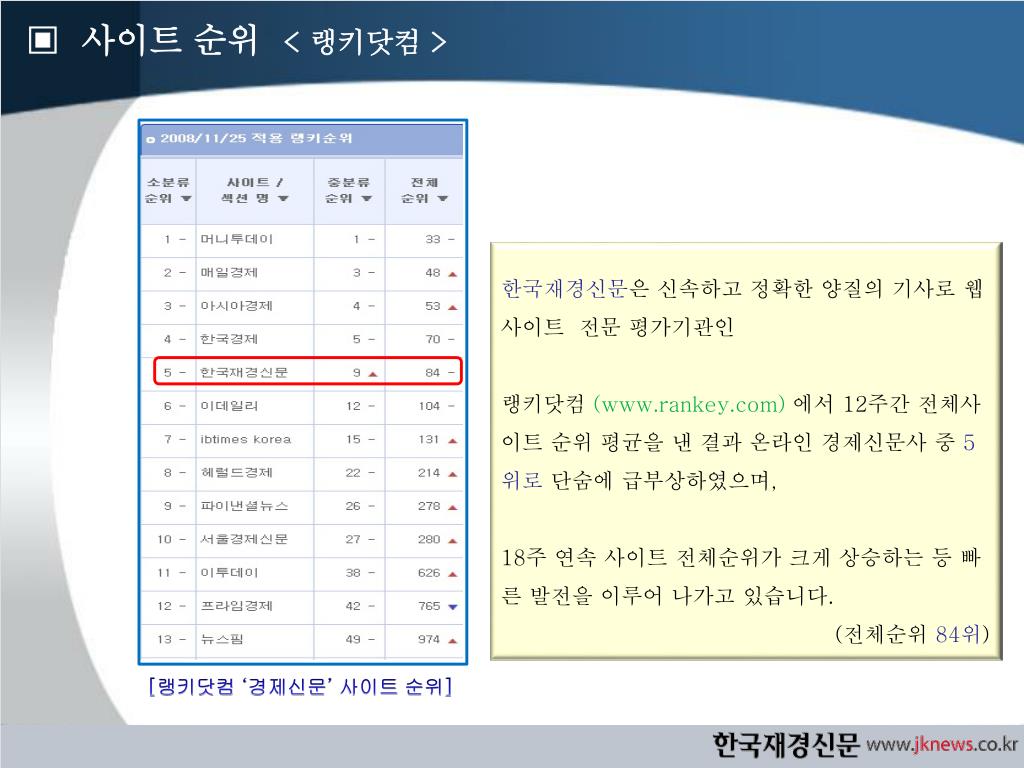Click overall rank 84 of 한국재경신문
Image resolution: width=1024 pixels, height=768 pixels.
click(x=433, y=372)
